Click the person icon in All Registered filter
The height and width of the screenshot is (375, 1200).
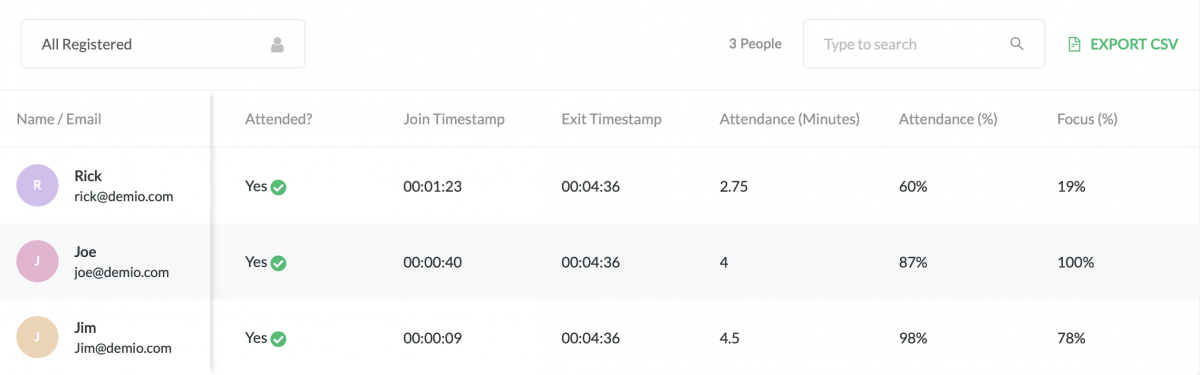coord(277,44)
